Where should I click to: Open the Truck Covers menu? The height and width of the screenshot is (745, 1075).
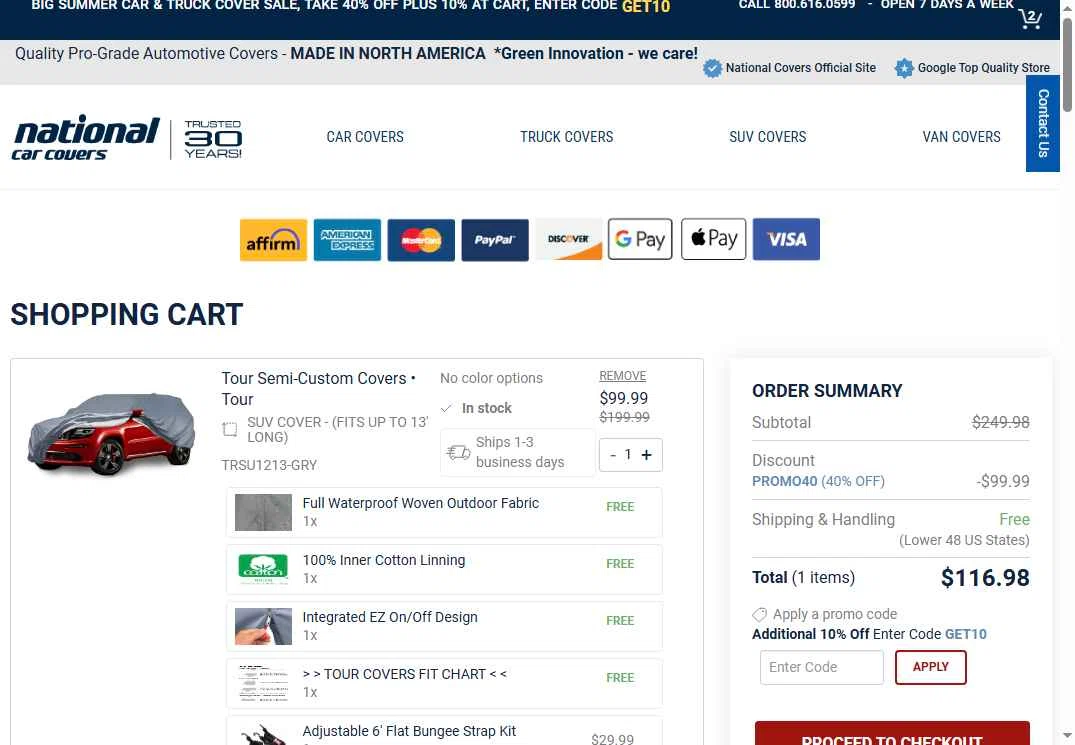pos(566,137)
